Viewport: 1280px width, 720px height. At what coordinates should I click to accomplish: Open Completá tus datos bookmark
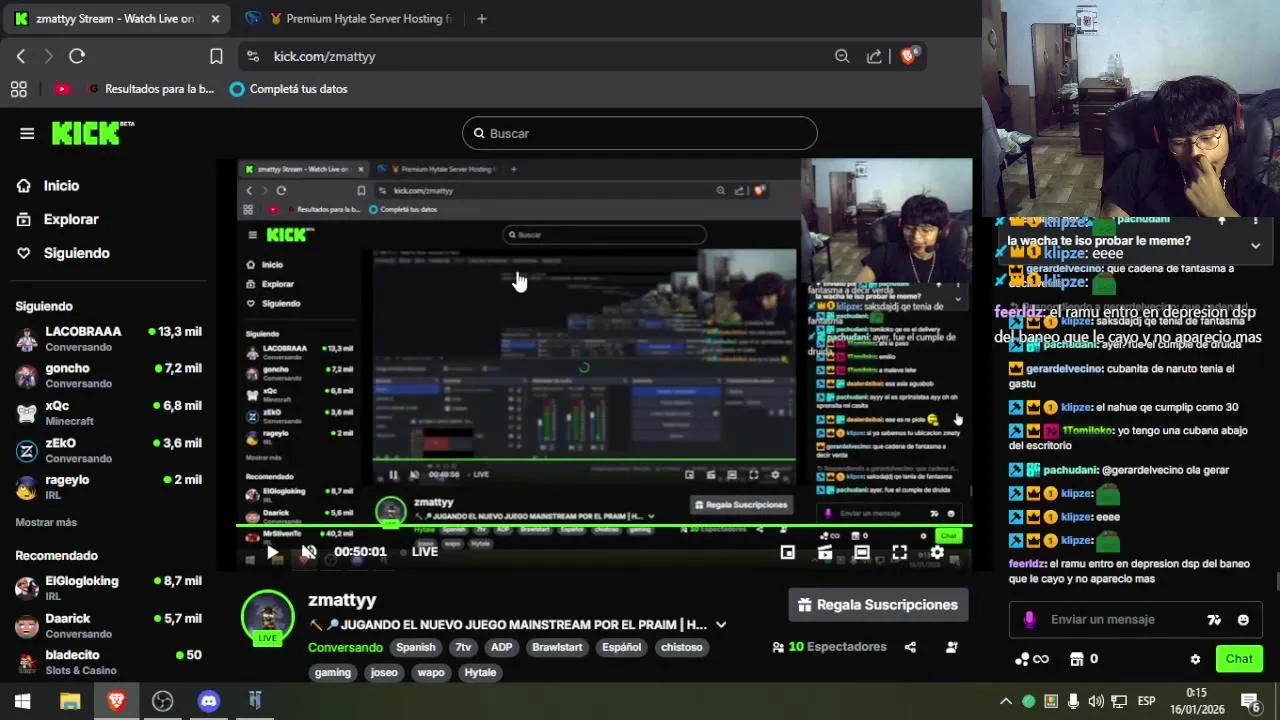pos(288,89)
